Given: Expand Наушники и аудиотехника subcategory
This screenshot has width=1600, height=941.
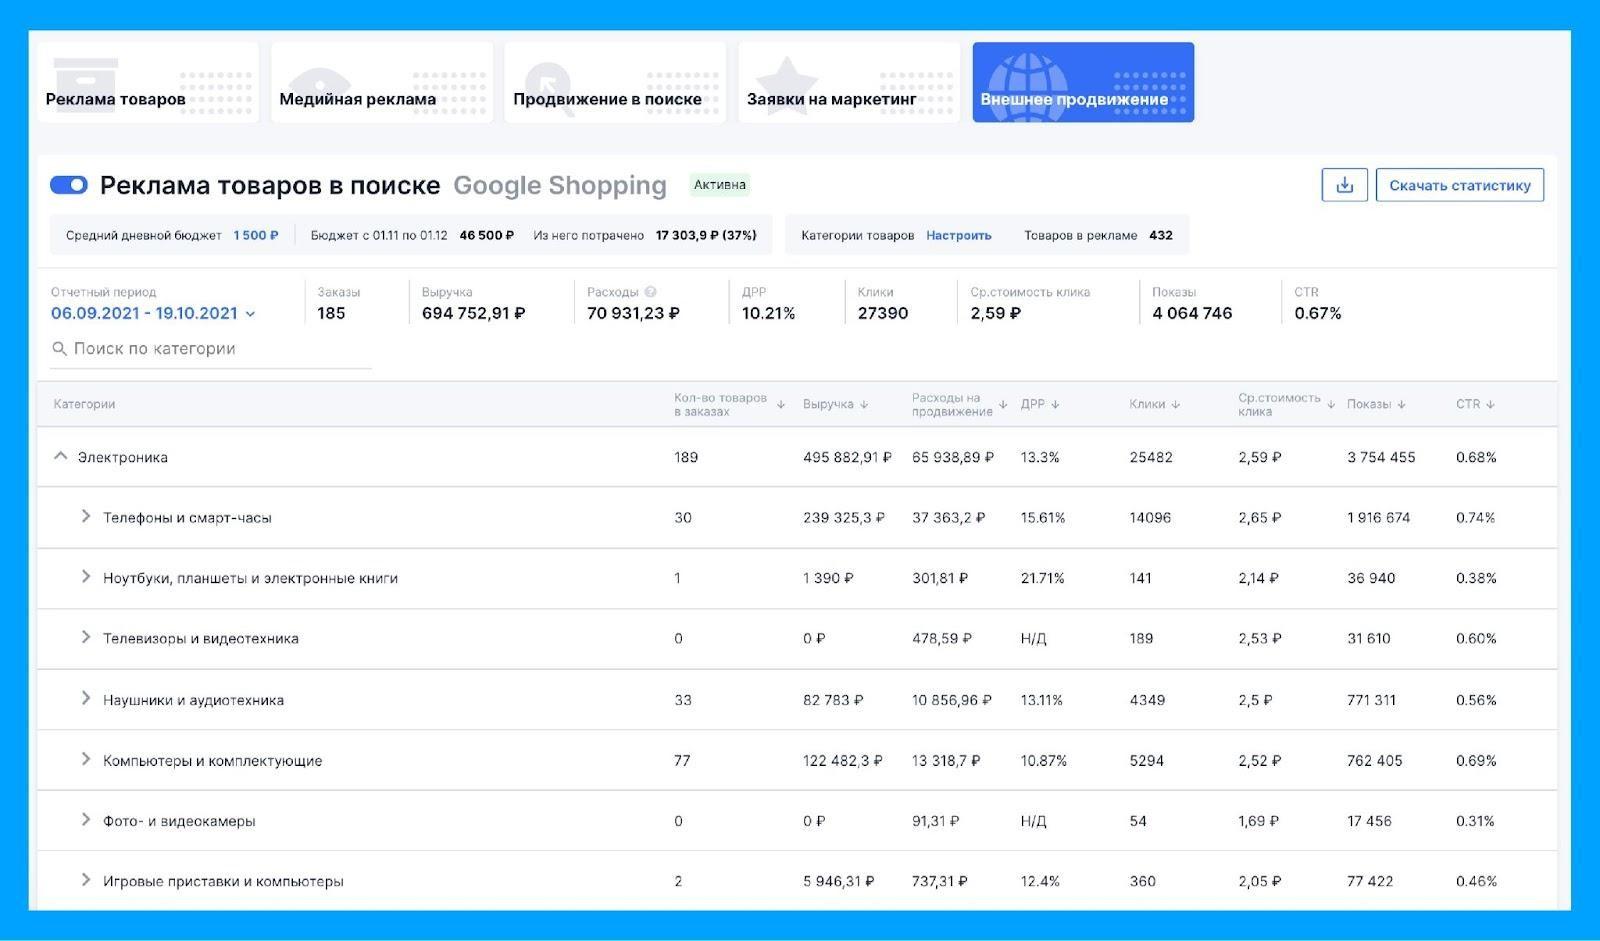Looking at the screenshot, I should click(x=86, y=698).
